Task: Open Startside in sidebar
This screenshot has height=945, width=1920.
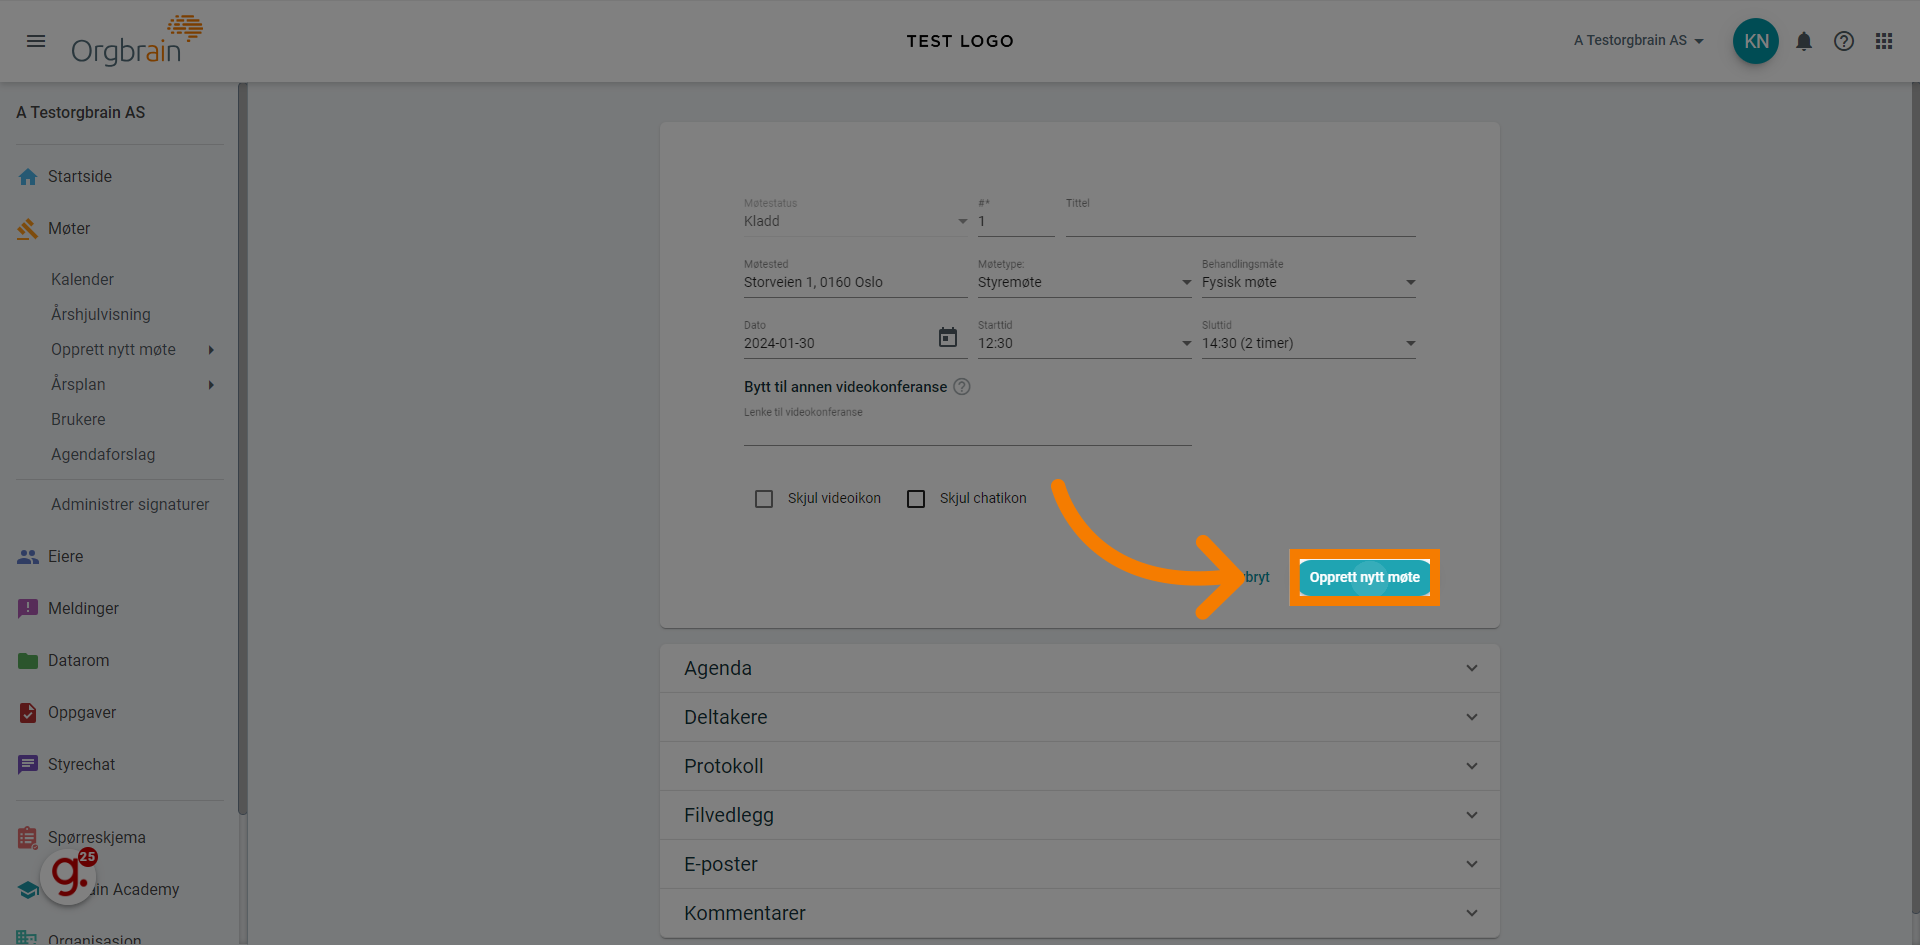Action: click(x=80, y=177)
